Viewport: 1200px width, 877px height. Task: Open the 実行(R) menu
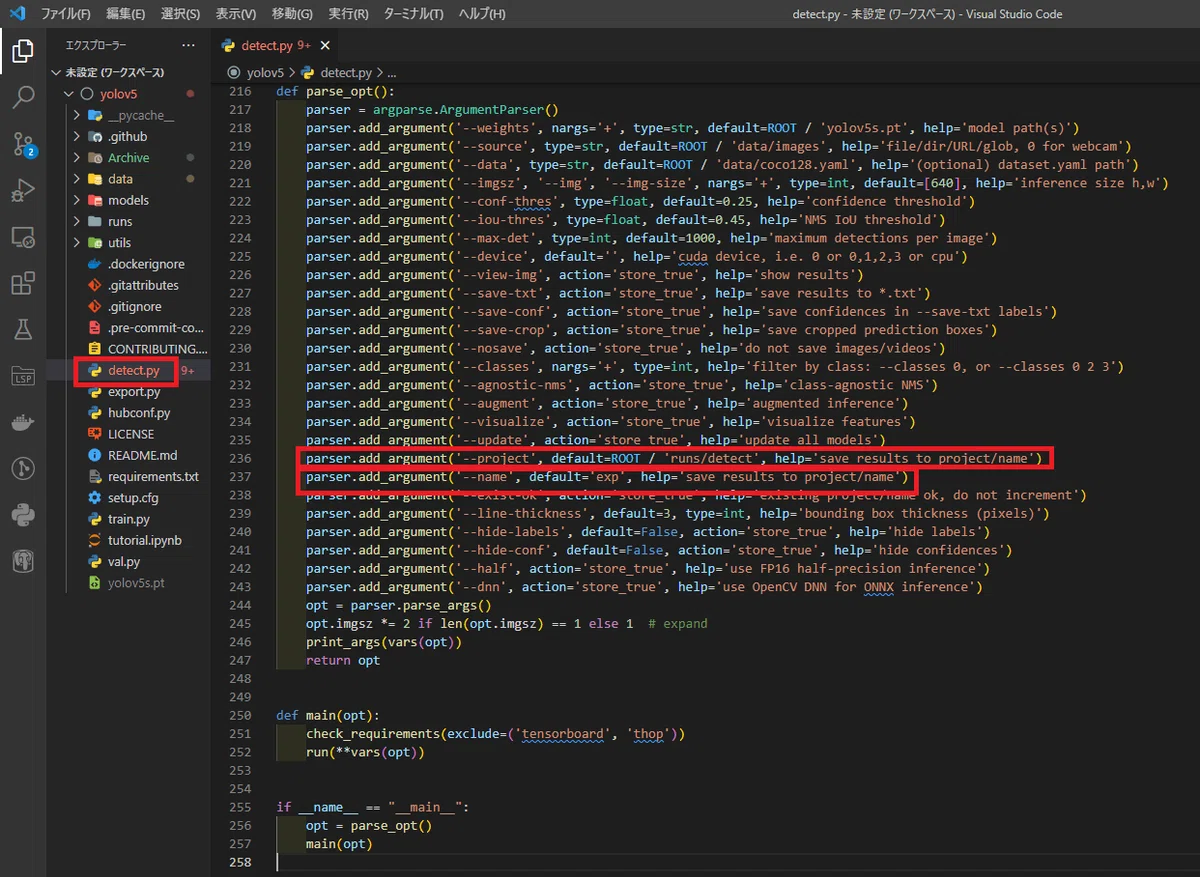pos(348,14)
